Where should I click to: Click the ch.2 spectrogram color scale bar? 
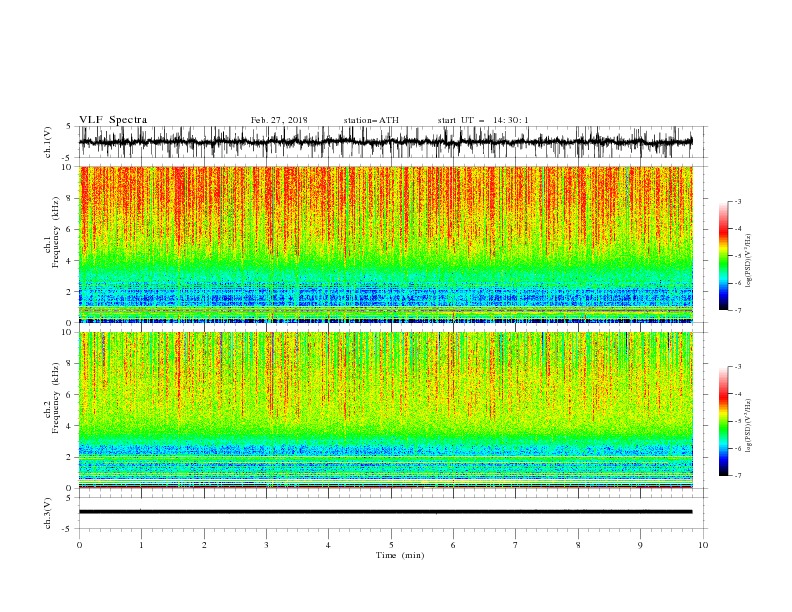click(723, 421)
